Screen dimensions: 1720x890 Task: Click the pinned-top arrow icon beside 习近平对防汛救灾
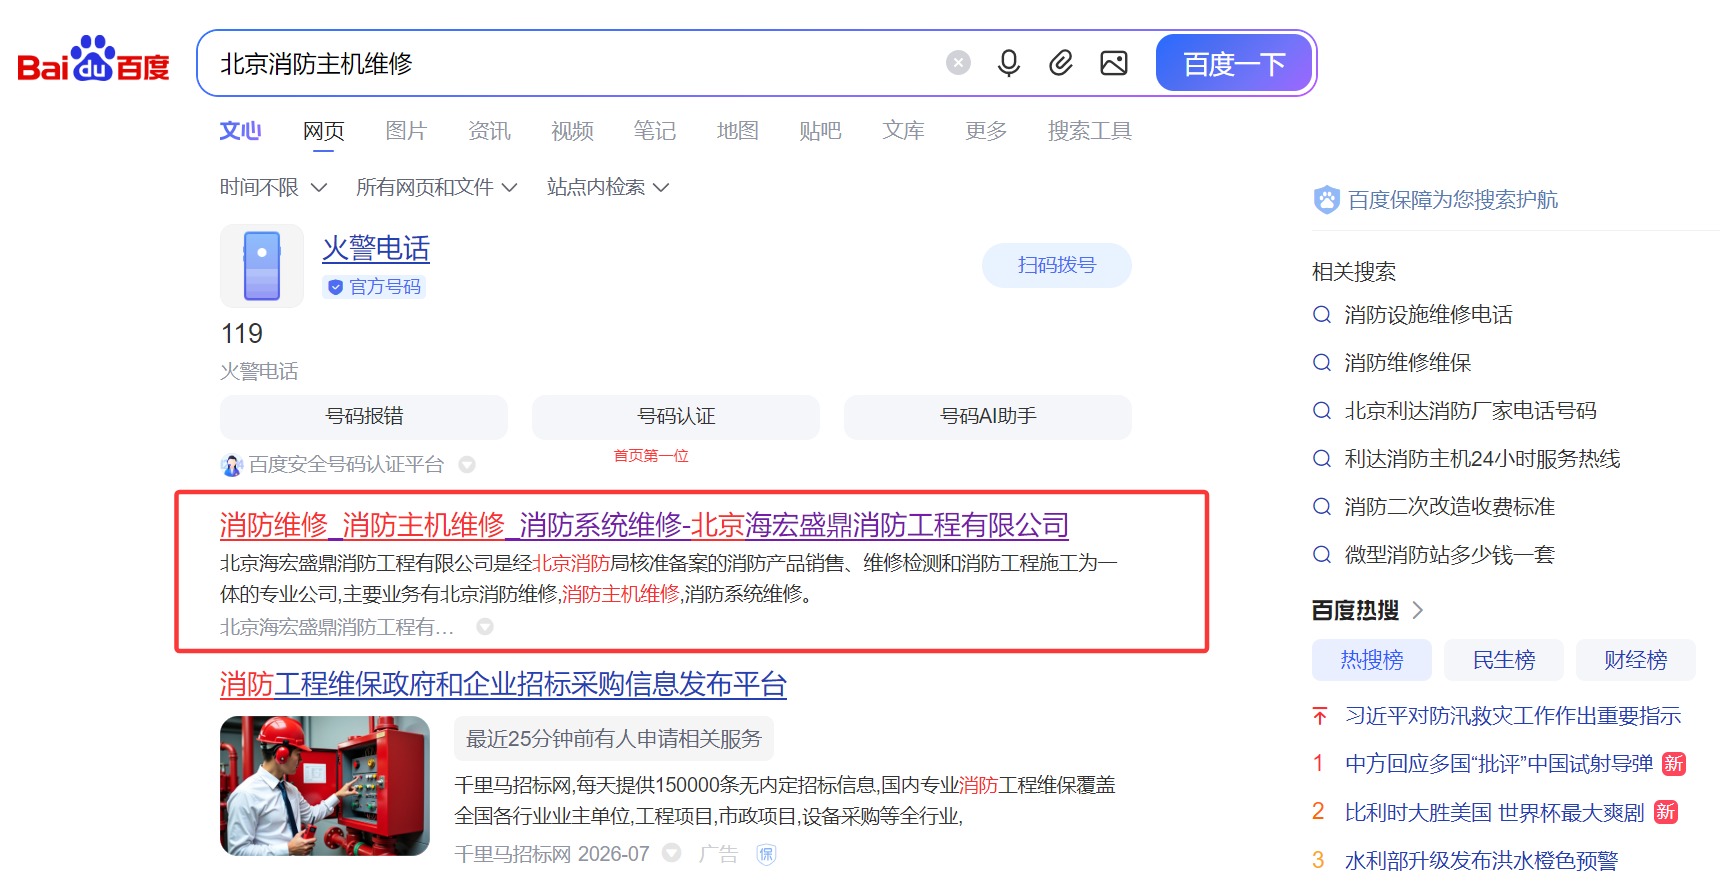(x=1320, y=716)
